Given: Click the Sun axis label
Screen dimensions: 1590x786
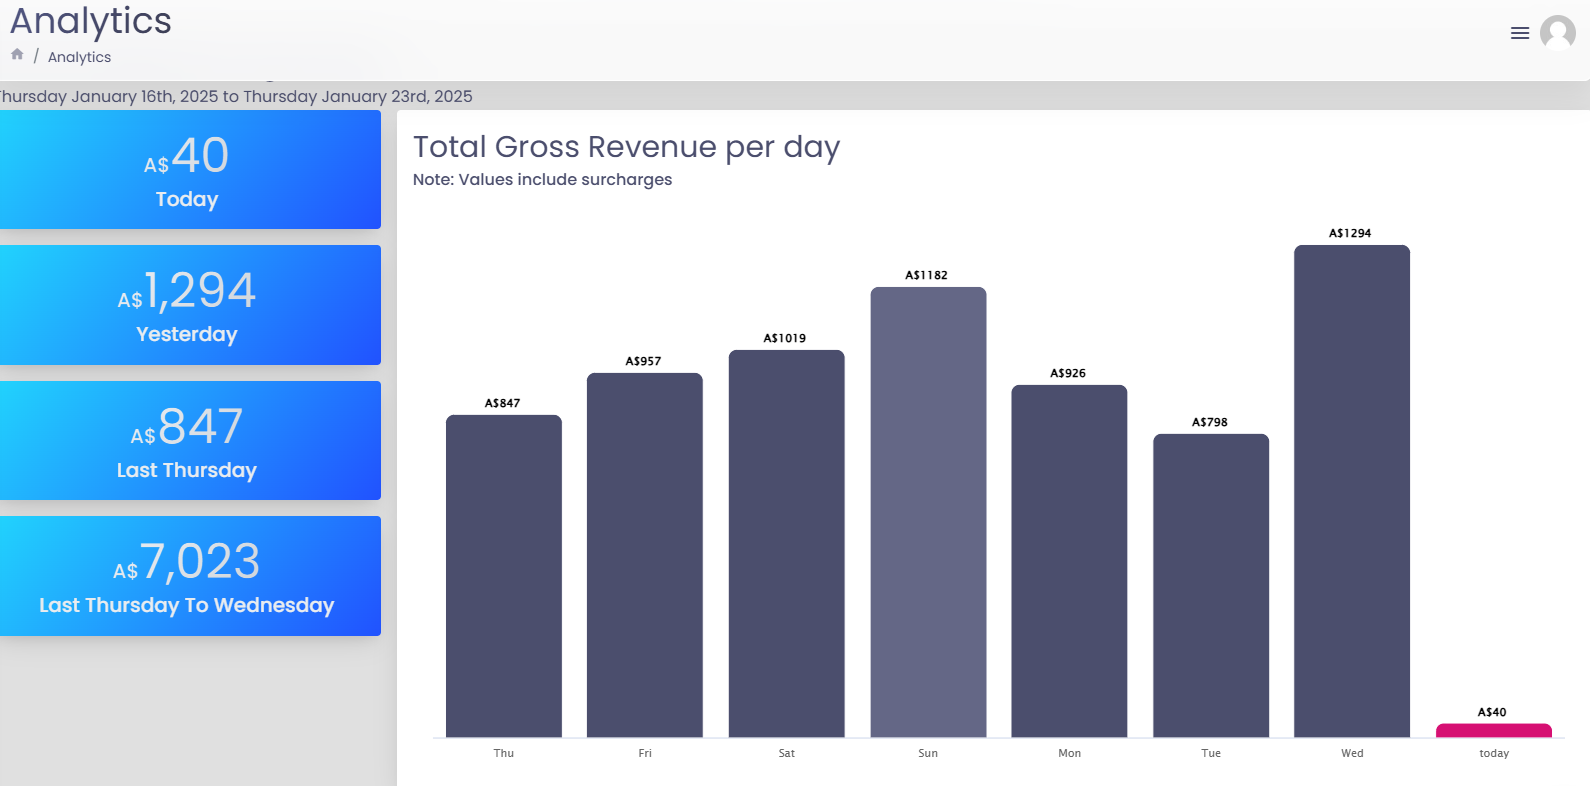Looking at the screenshot, I should pyautogui.click(x=928, y=753).
